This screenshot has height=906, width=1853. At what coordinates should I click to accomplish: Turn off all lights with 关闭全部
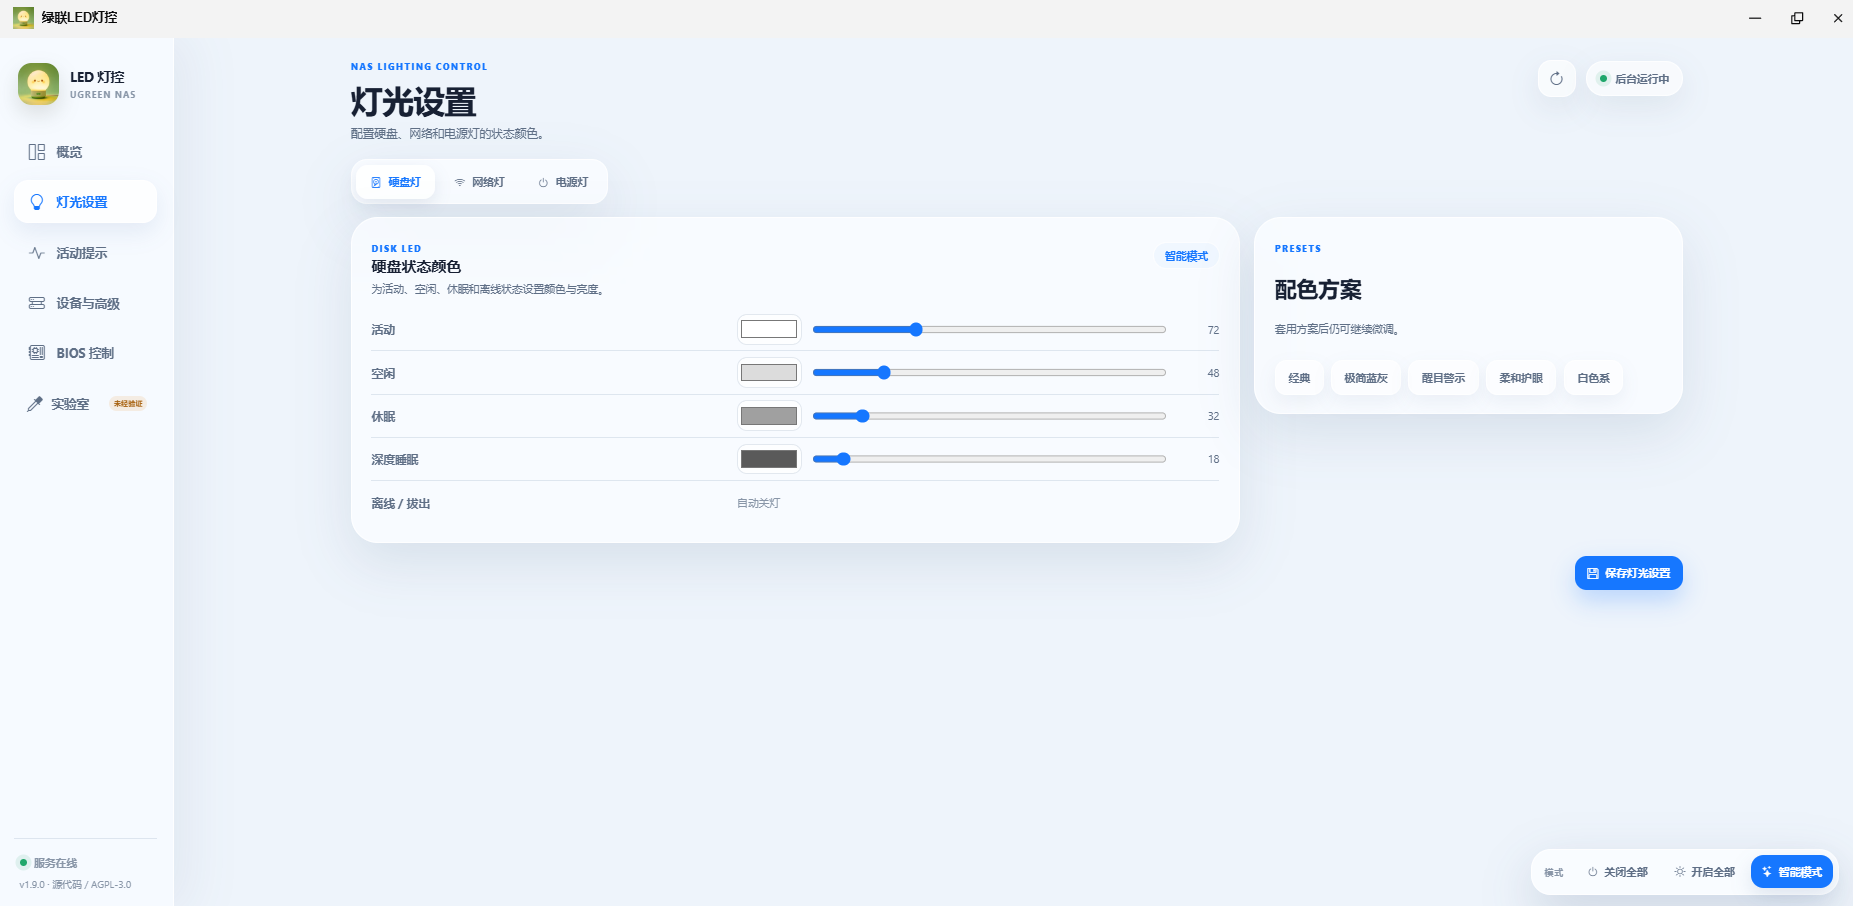click(x=1617, y=872)
